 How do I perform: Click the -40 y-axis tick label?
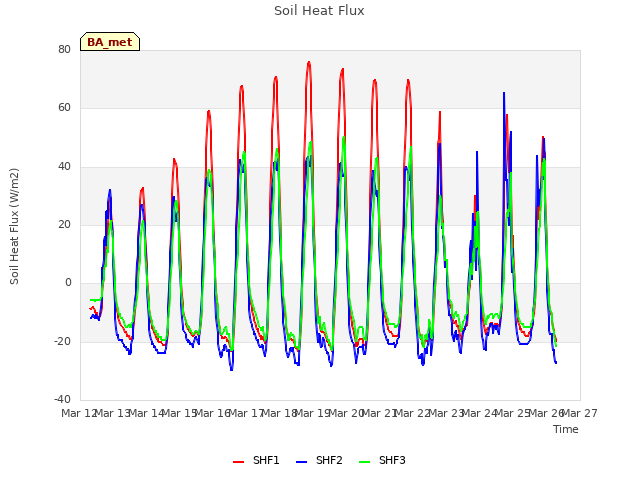pyautogui.click(x=62, y=399)
